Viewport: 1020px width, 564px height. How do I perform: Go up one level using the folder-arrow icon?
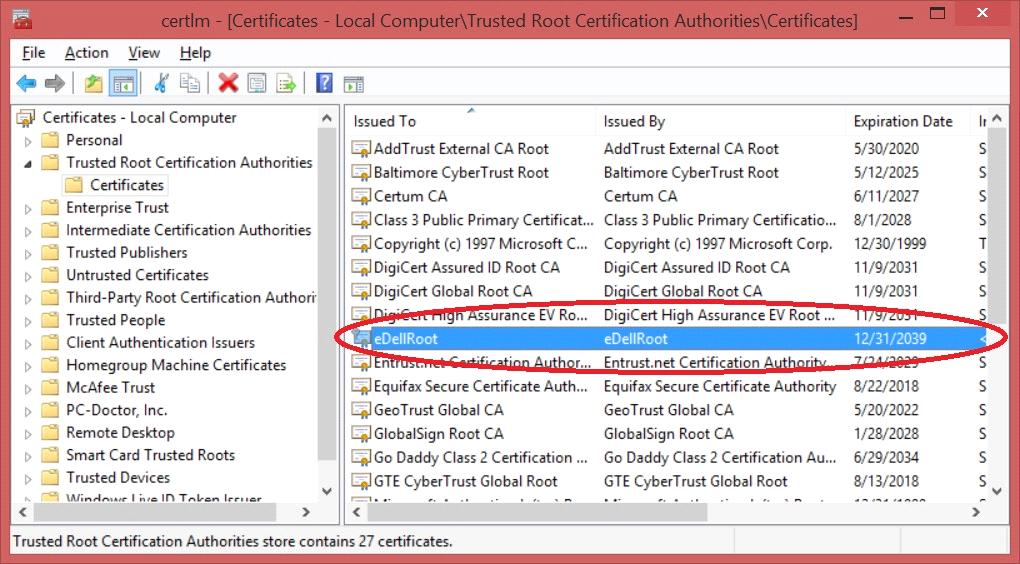(94, 83)
